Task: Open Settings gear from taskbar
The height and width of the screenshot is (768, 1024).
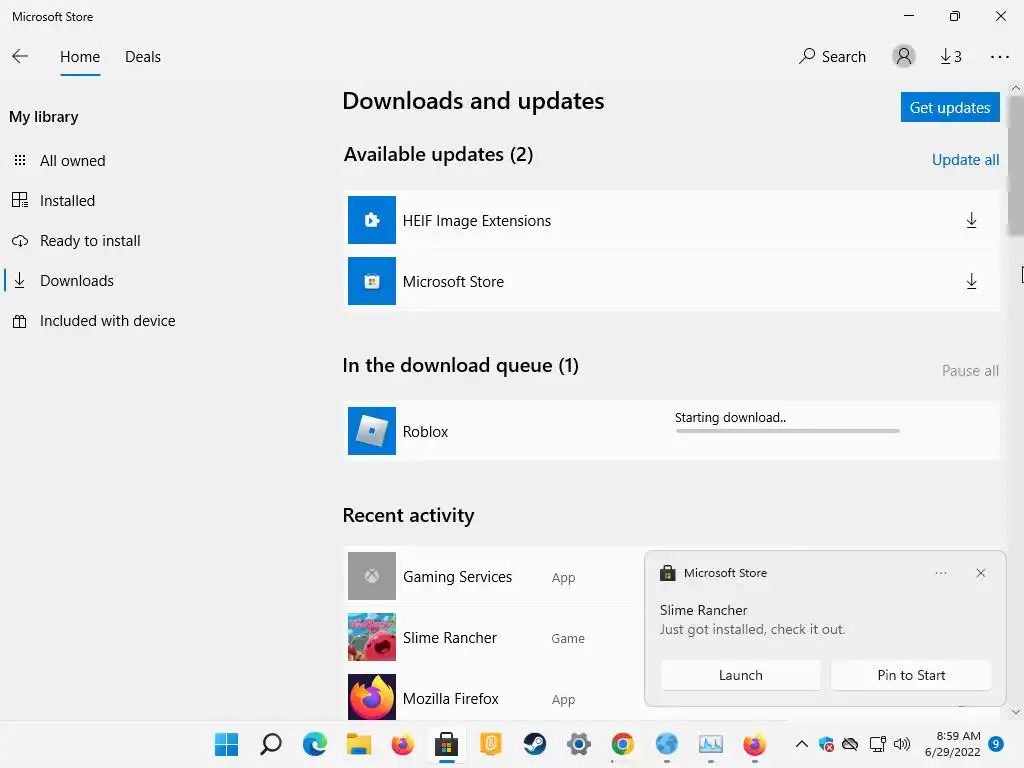Action: point(579,744)
